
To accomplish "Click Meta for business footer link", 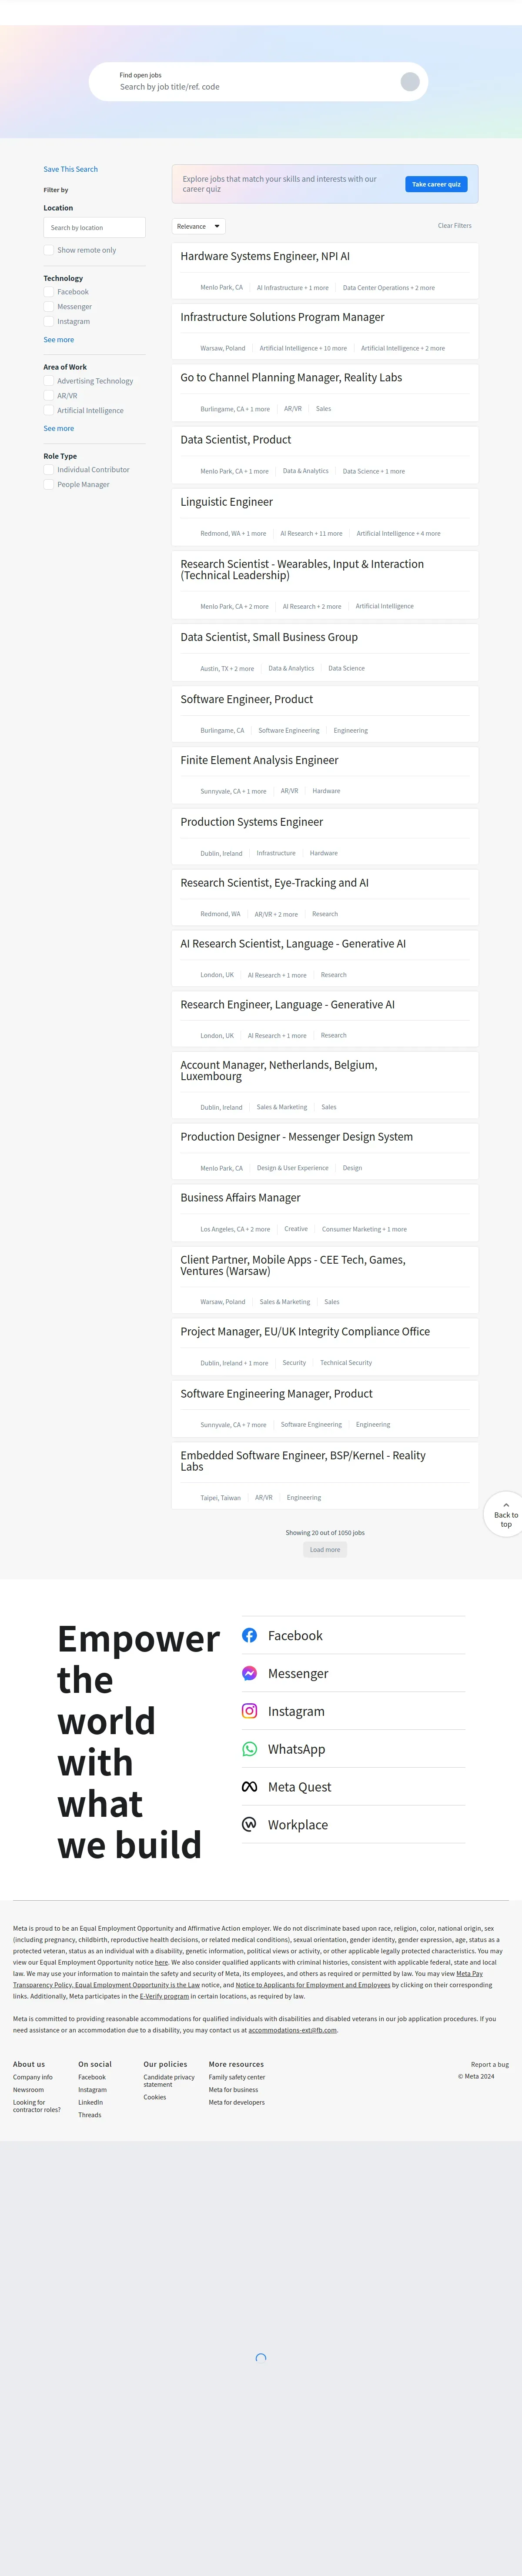I will 233,2090.
